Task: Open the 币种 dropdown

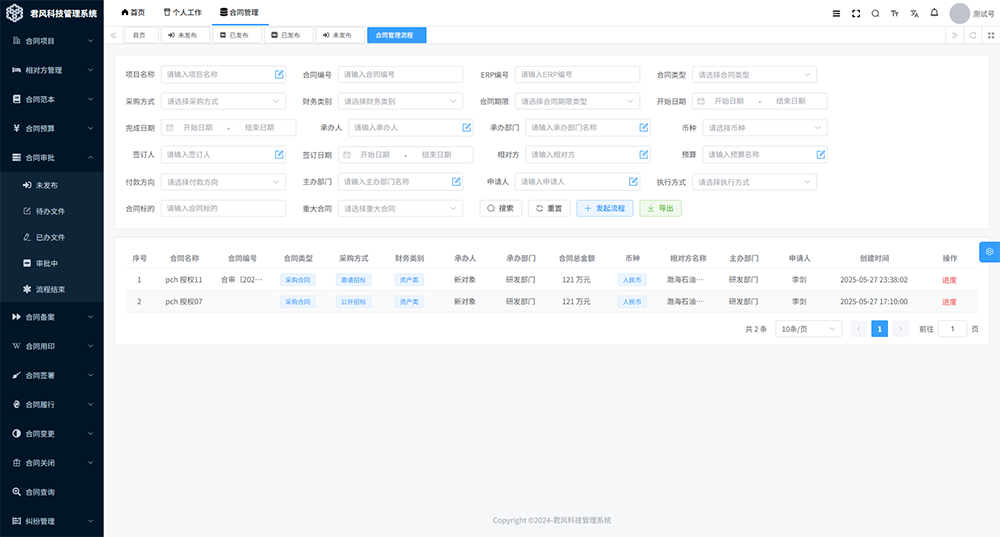Action: click(x=765, y=128)
